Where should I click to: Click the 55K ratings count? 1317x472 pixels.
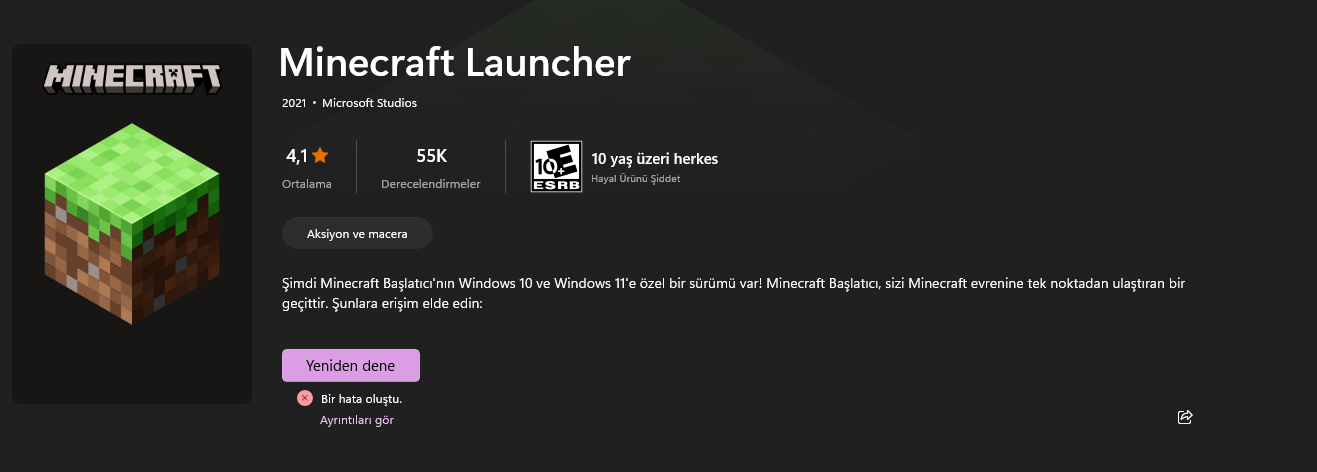point(431,156)
